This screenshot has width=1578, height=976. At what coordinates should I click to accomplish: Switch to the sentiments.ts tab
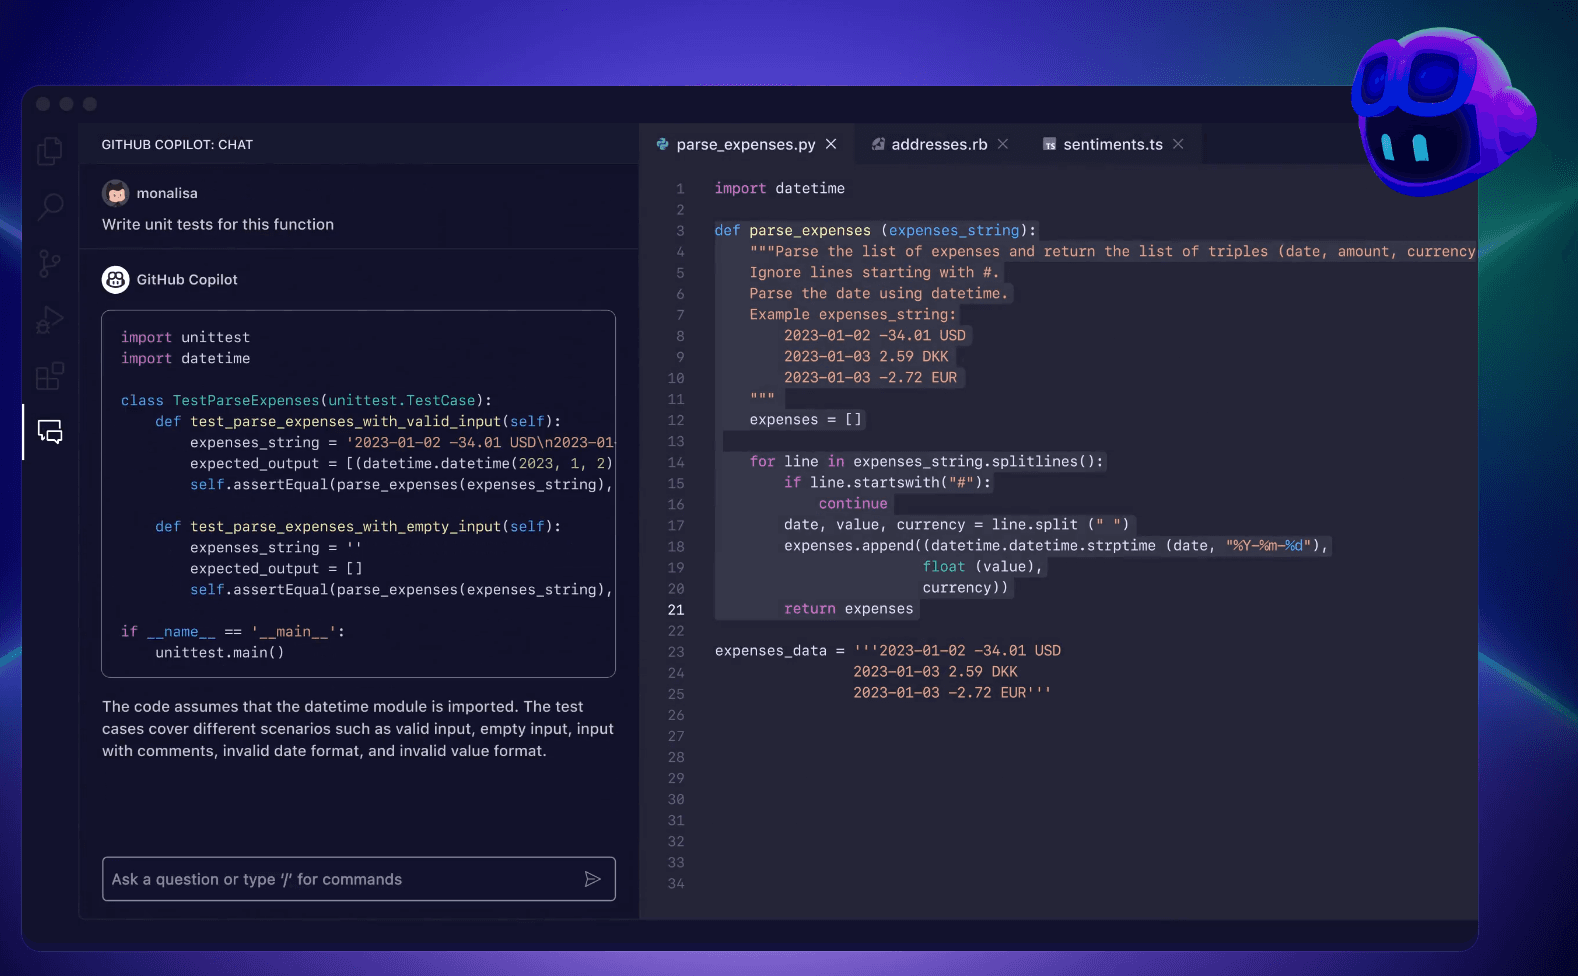[1112, 144]
